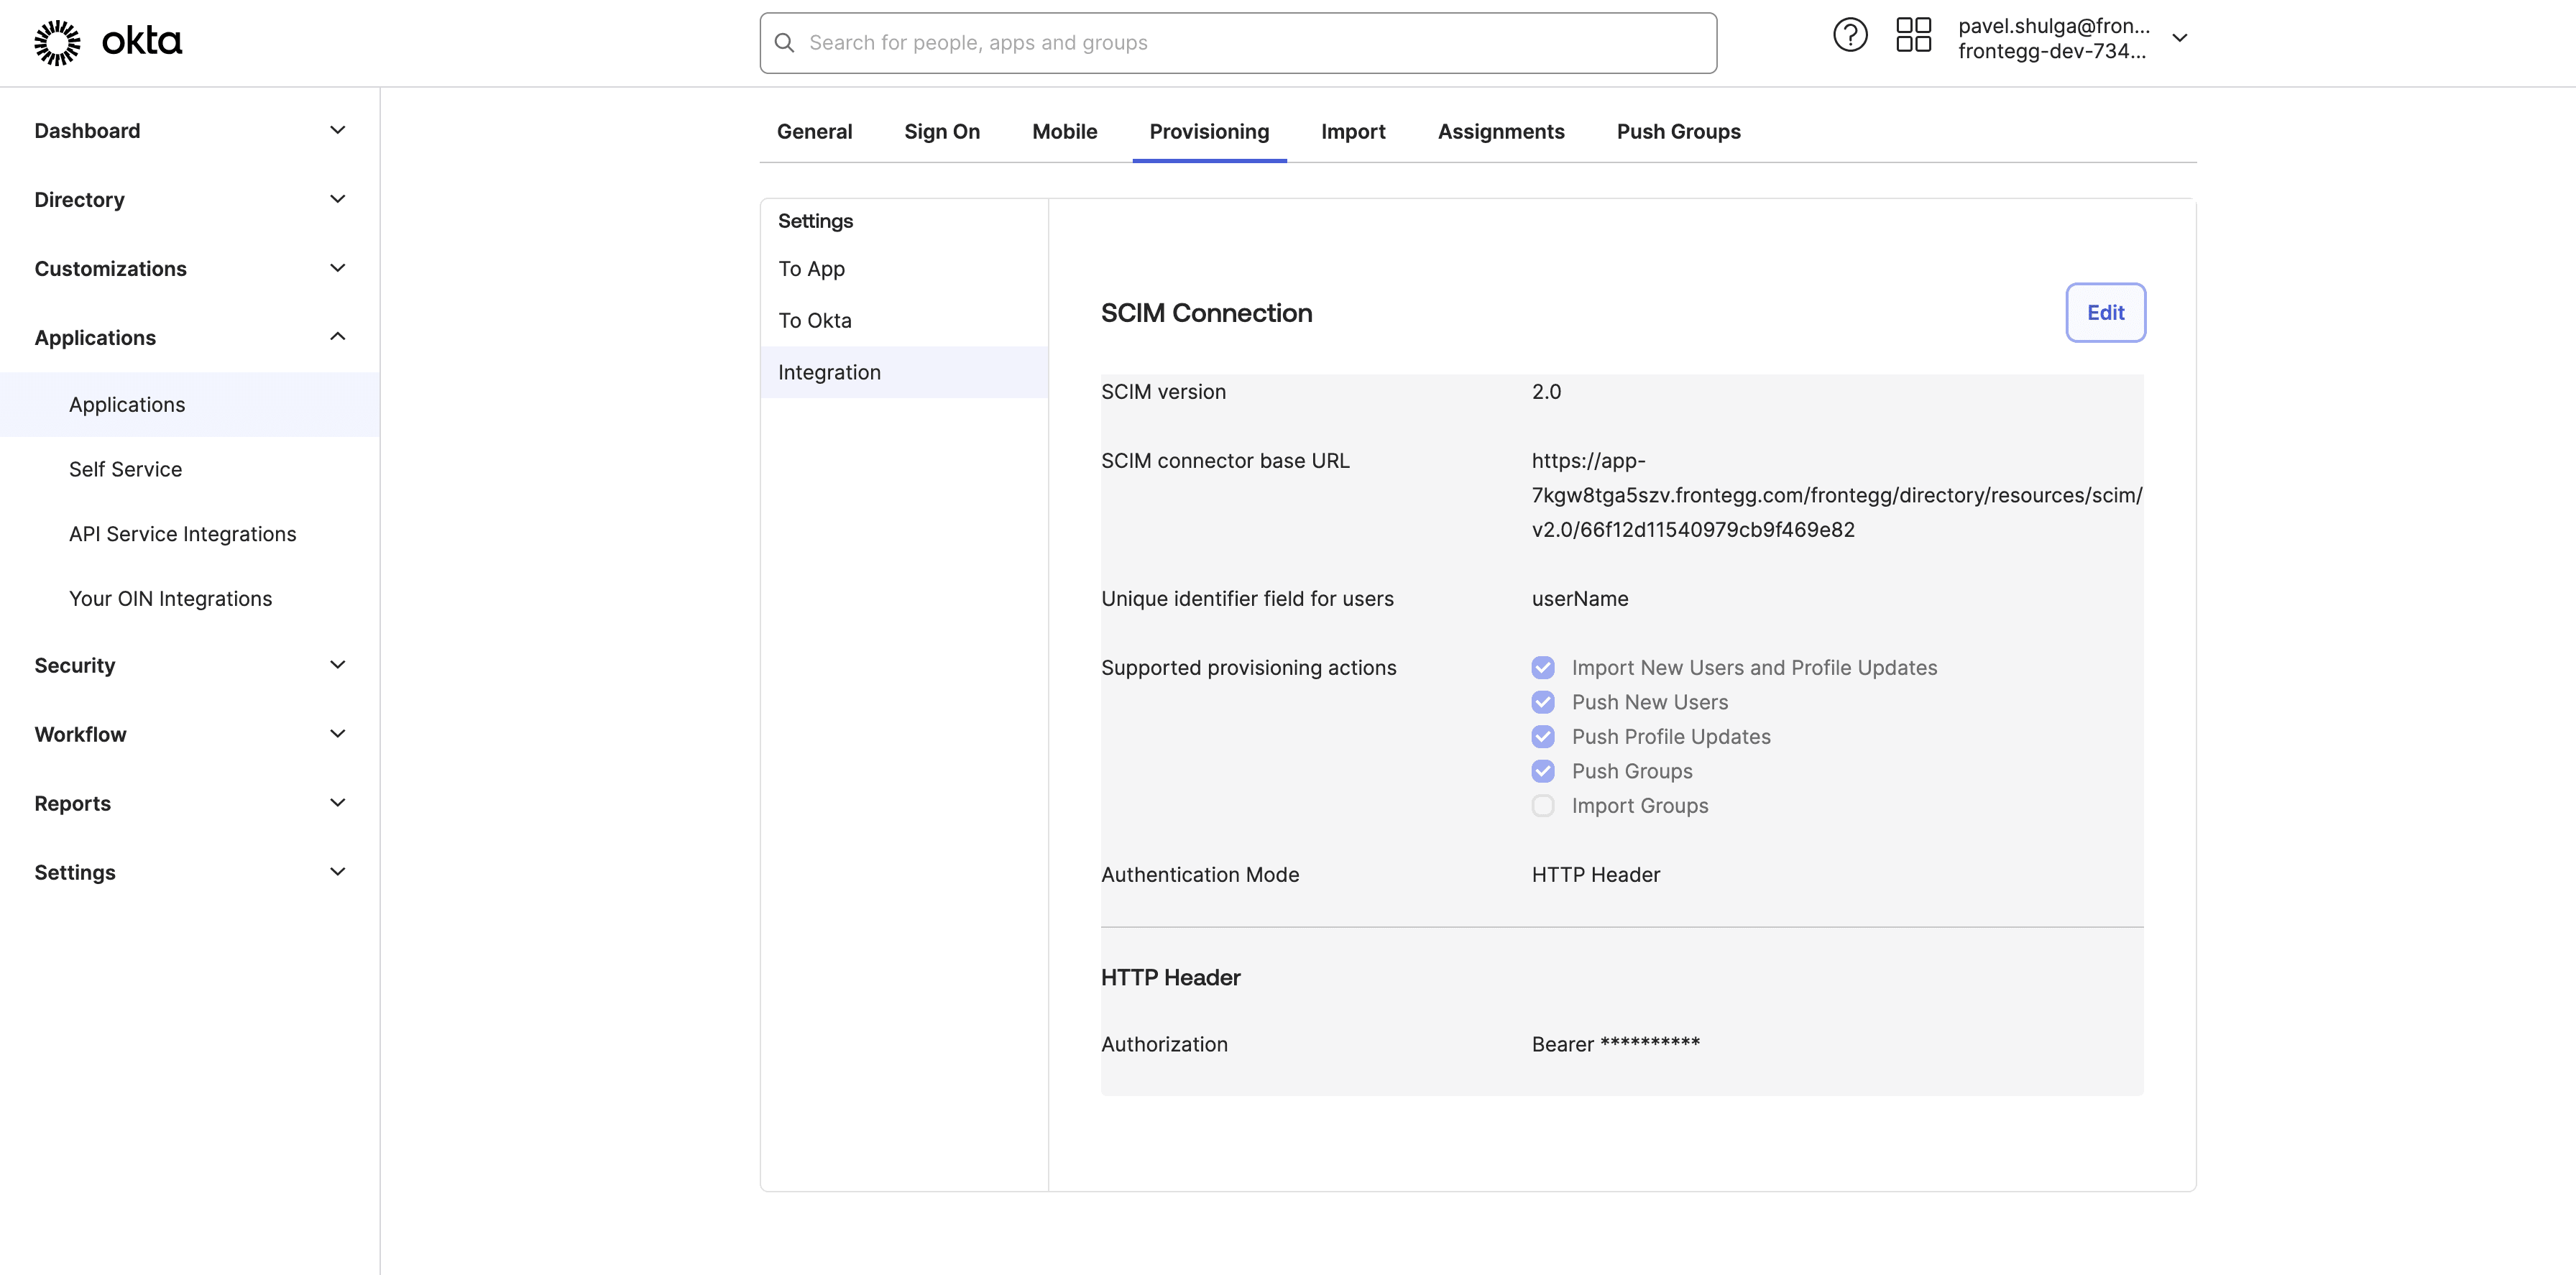This screenshot has height=1275, width=2576.
Task: Select To App in Settings list
Action: [904, 269]
